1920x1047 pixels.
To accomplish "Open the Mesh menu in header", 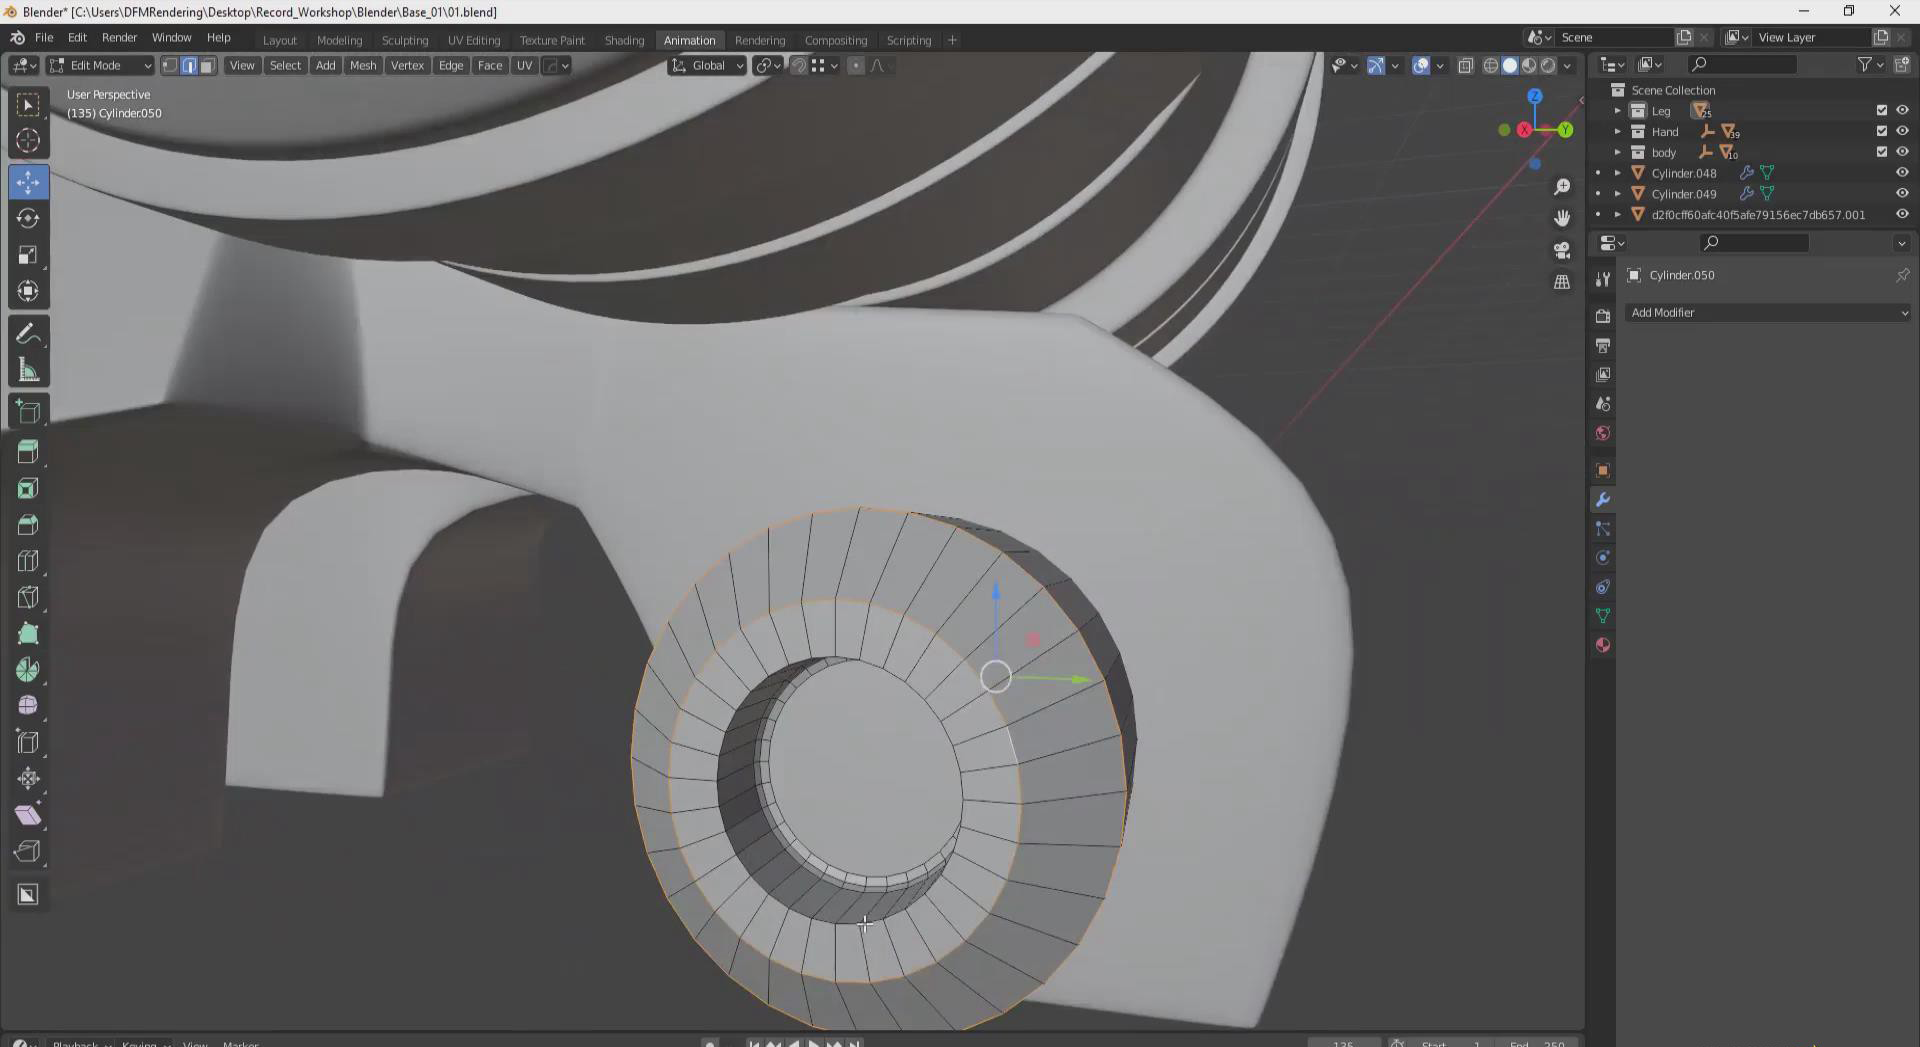I will (363, 66).
